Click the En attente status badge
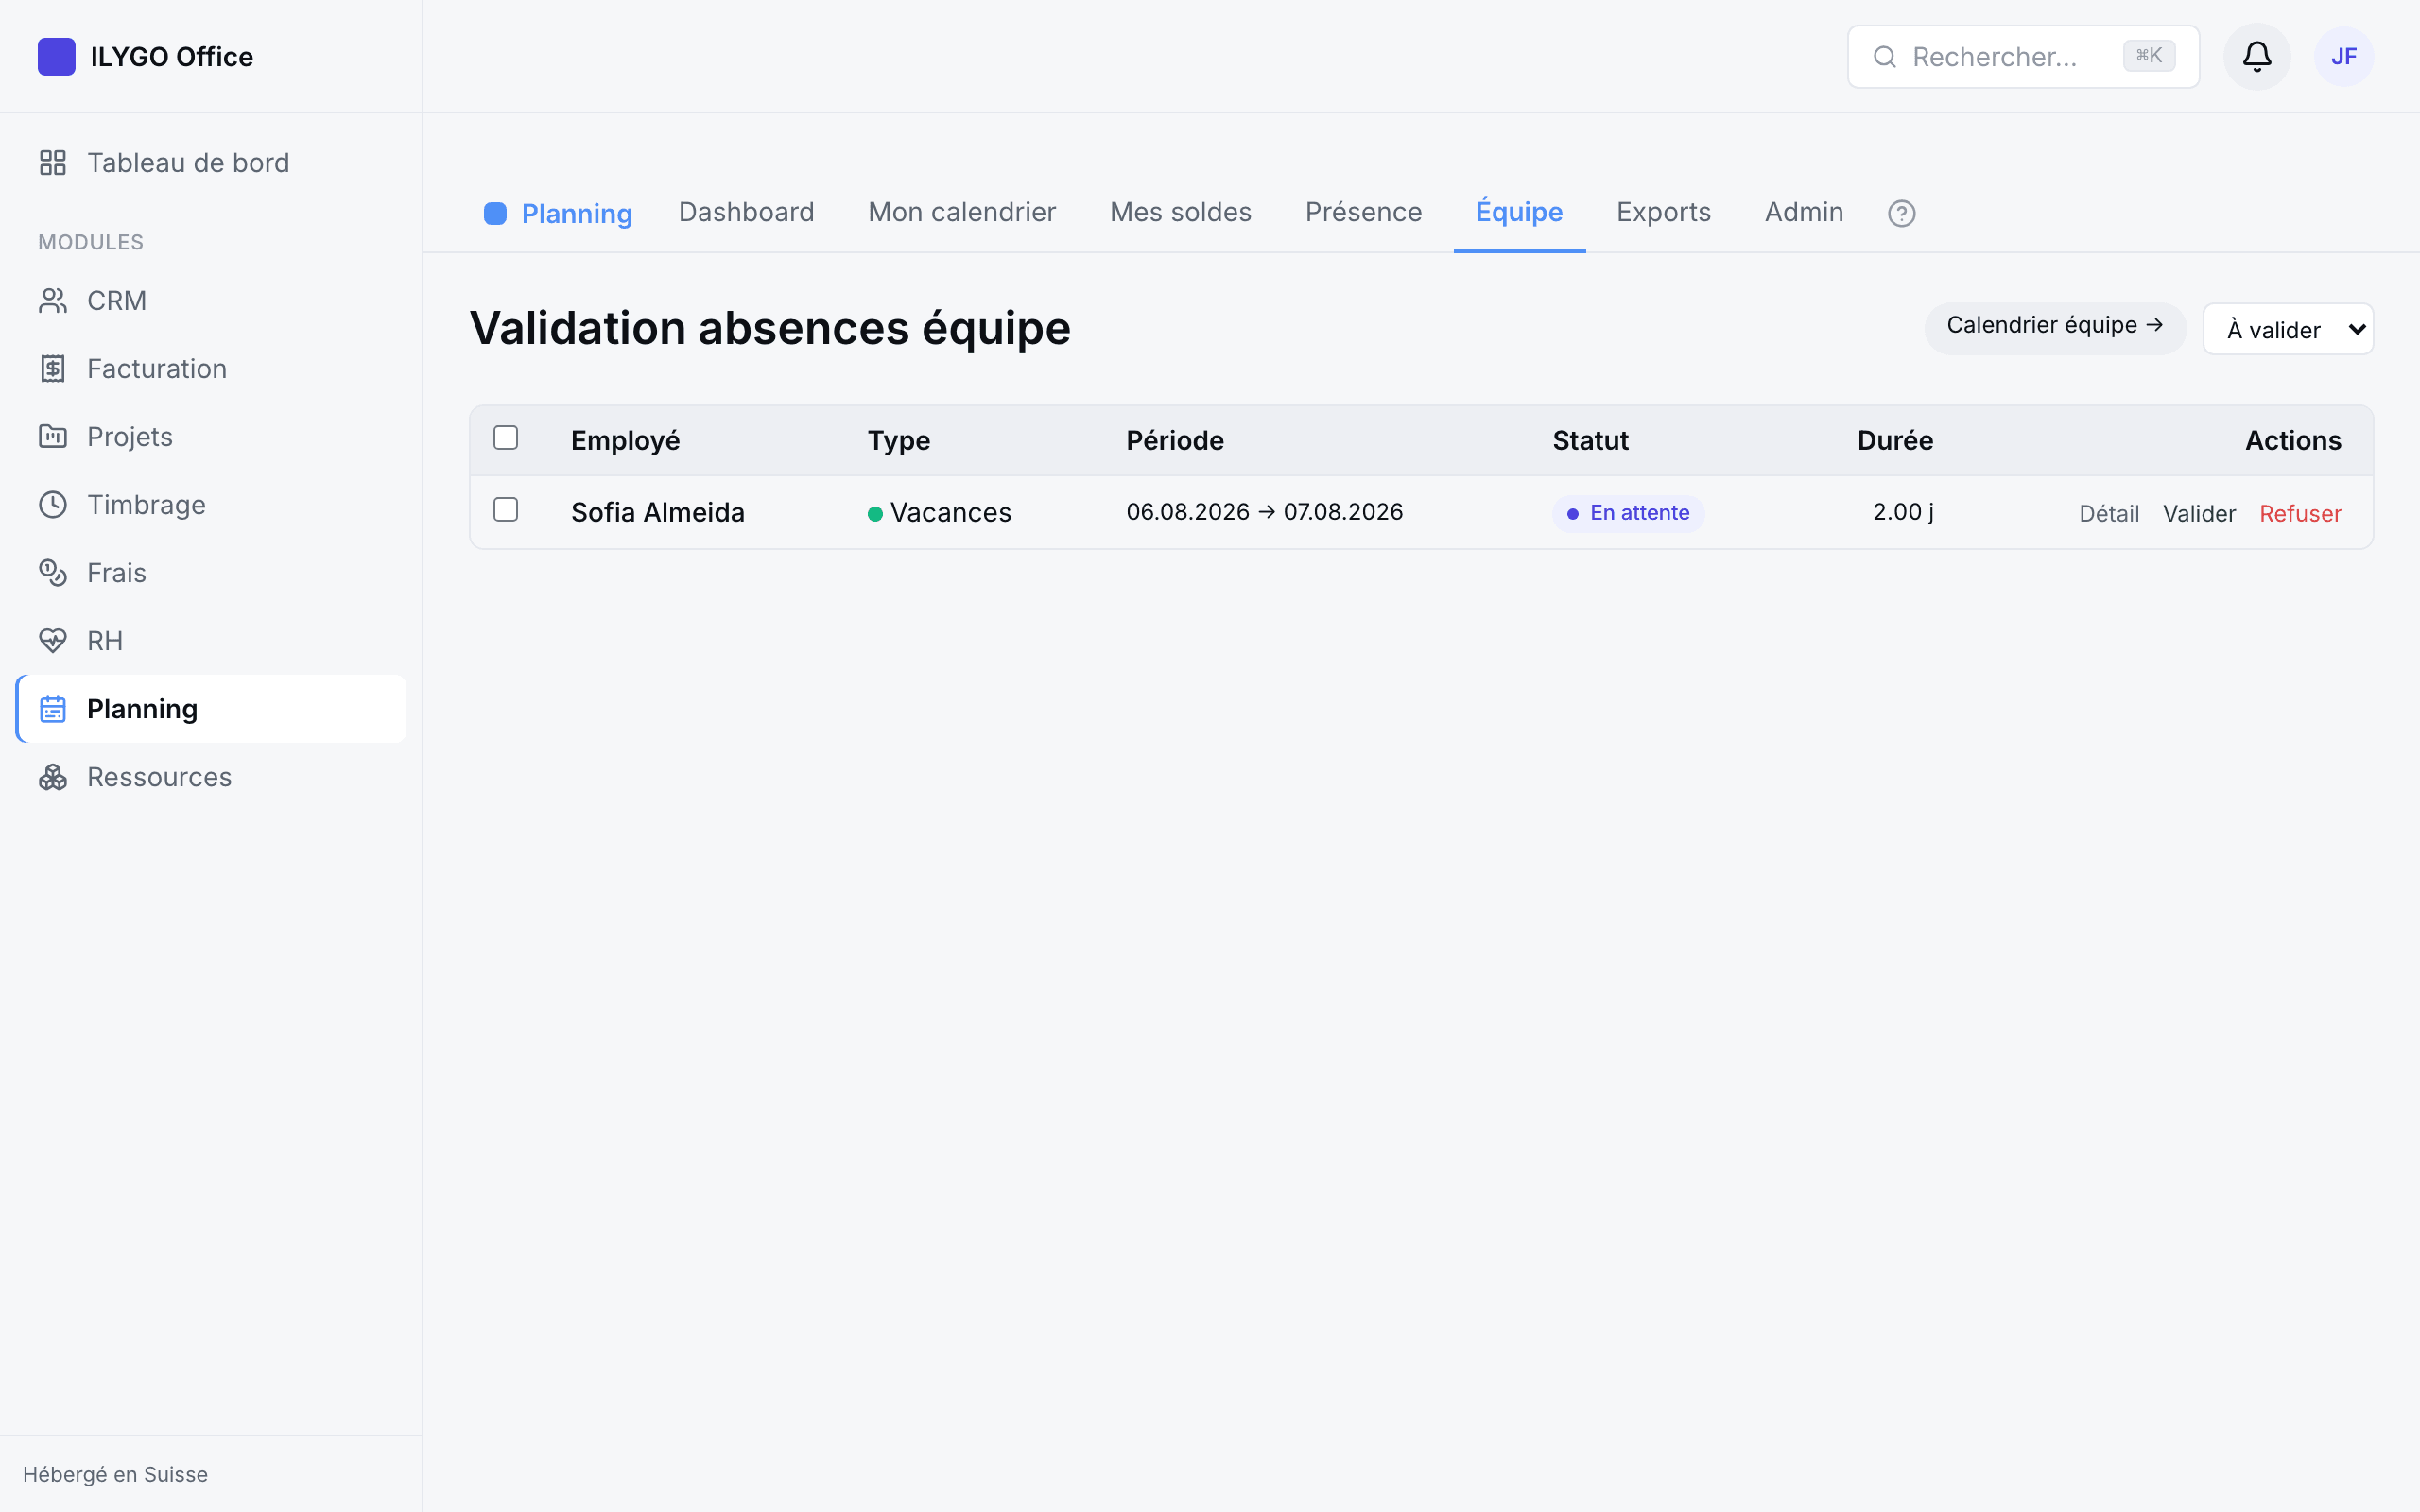This screenshot has width=2420, height=1512. click(1628, 514)
